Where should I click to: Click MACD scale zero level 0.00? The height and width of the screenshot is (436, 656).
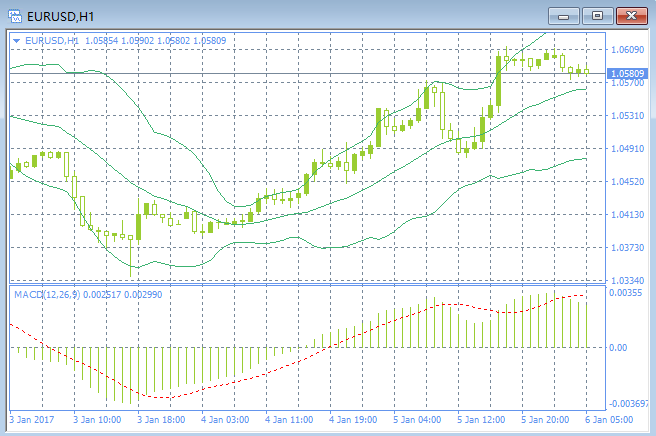point(618,348)
